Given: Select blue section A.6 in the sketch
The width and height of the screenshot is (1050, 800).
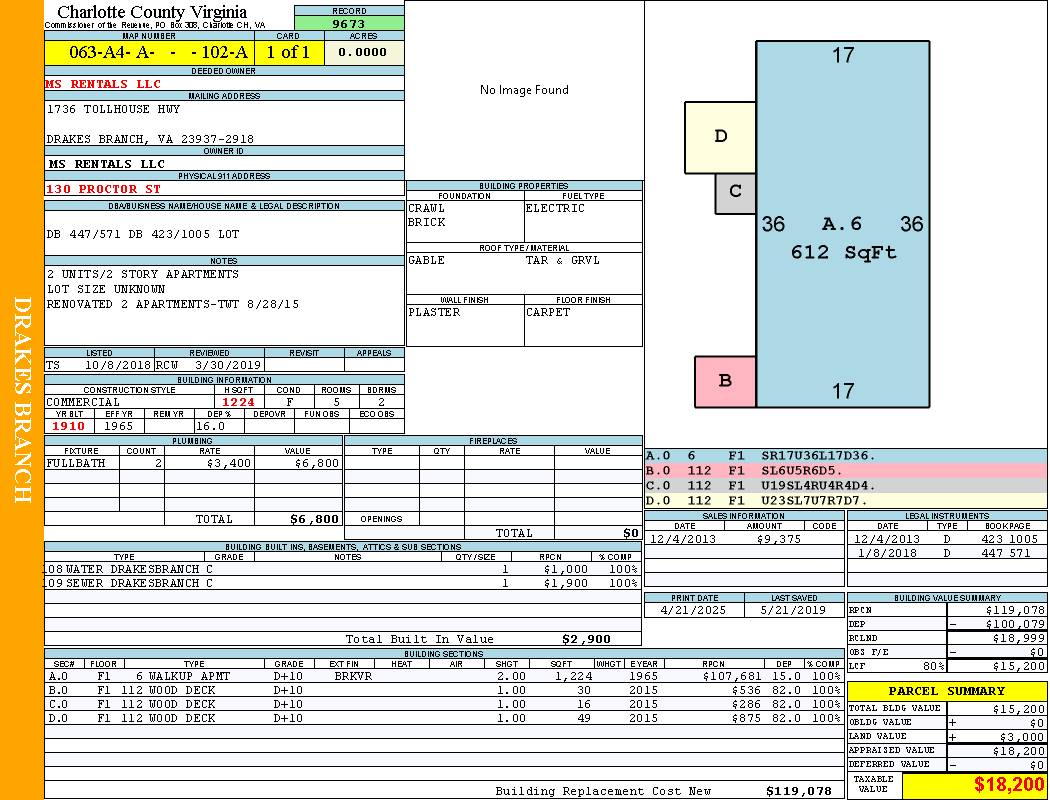Looking at the screenshot, I should pos(842,224).
